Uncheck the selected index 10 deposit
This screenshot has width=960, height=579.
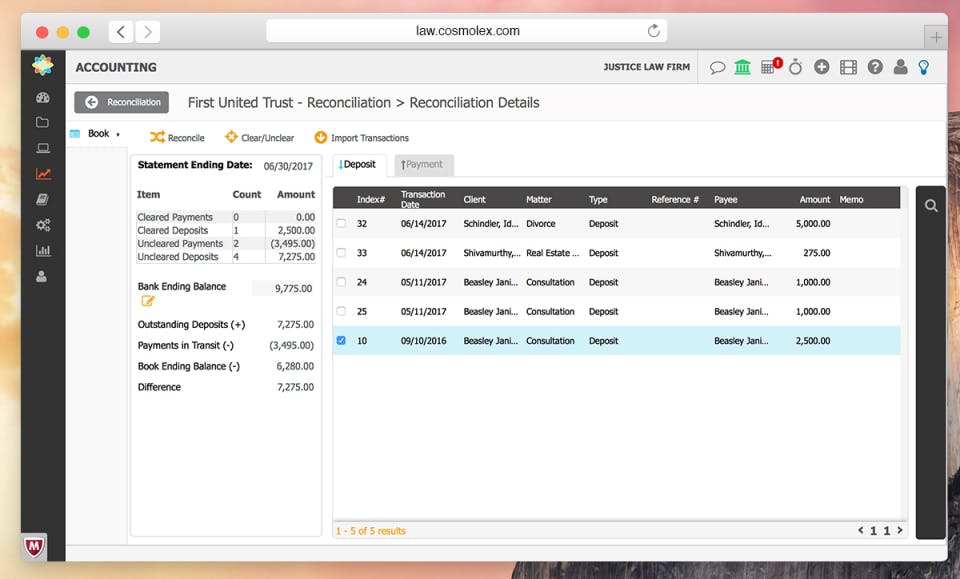[341, 341]
